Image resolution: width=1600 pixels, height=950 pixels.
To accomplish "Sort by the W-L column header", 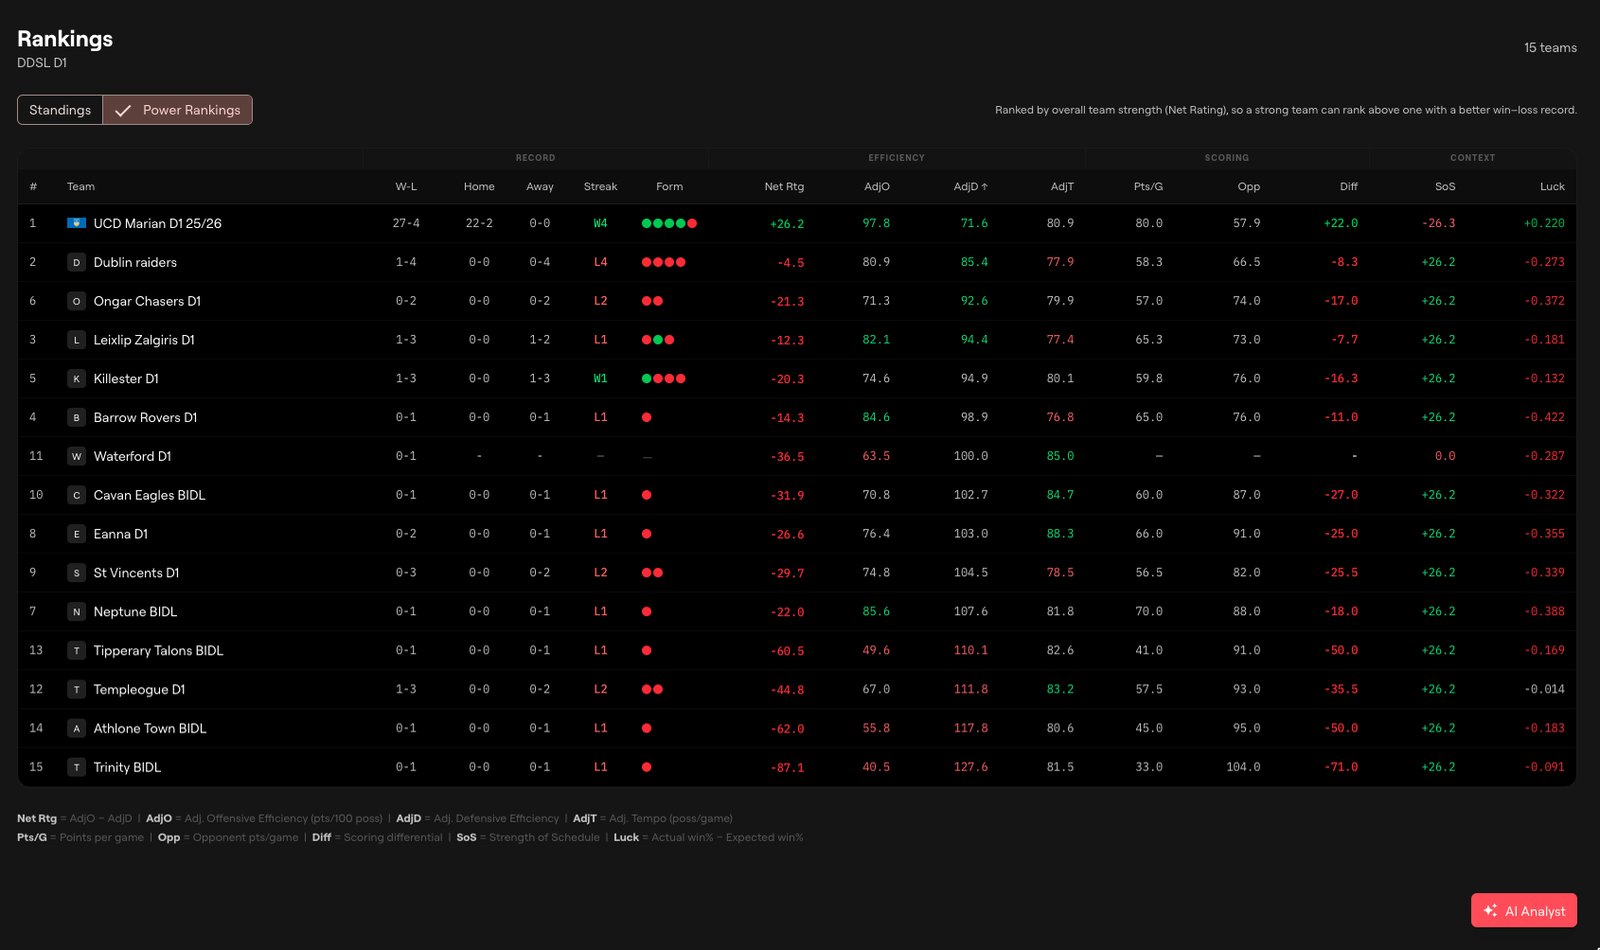I will pos(406,187).
